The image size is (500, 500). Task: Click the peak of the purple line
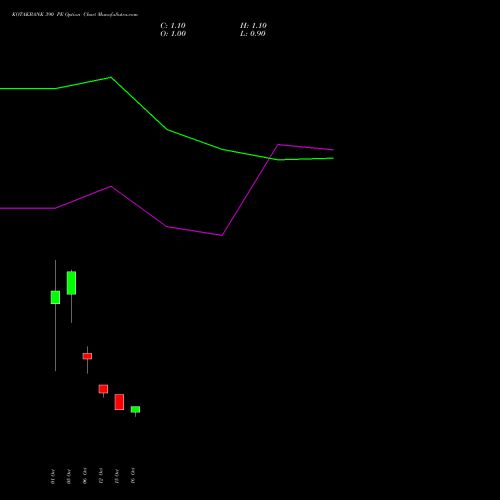point(279,145)
